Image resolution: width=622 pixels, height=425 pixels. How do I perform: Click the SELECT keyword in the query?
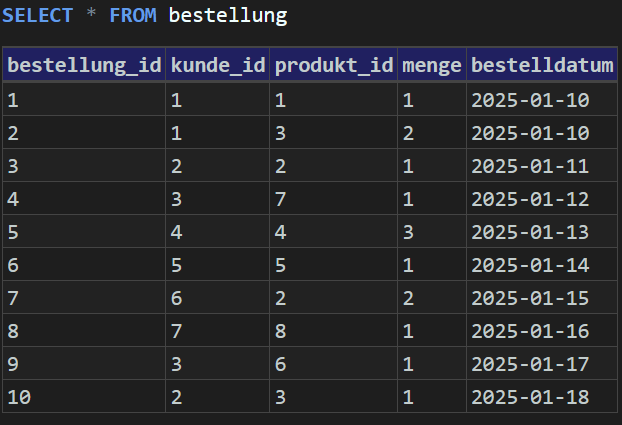click(37, 16)
